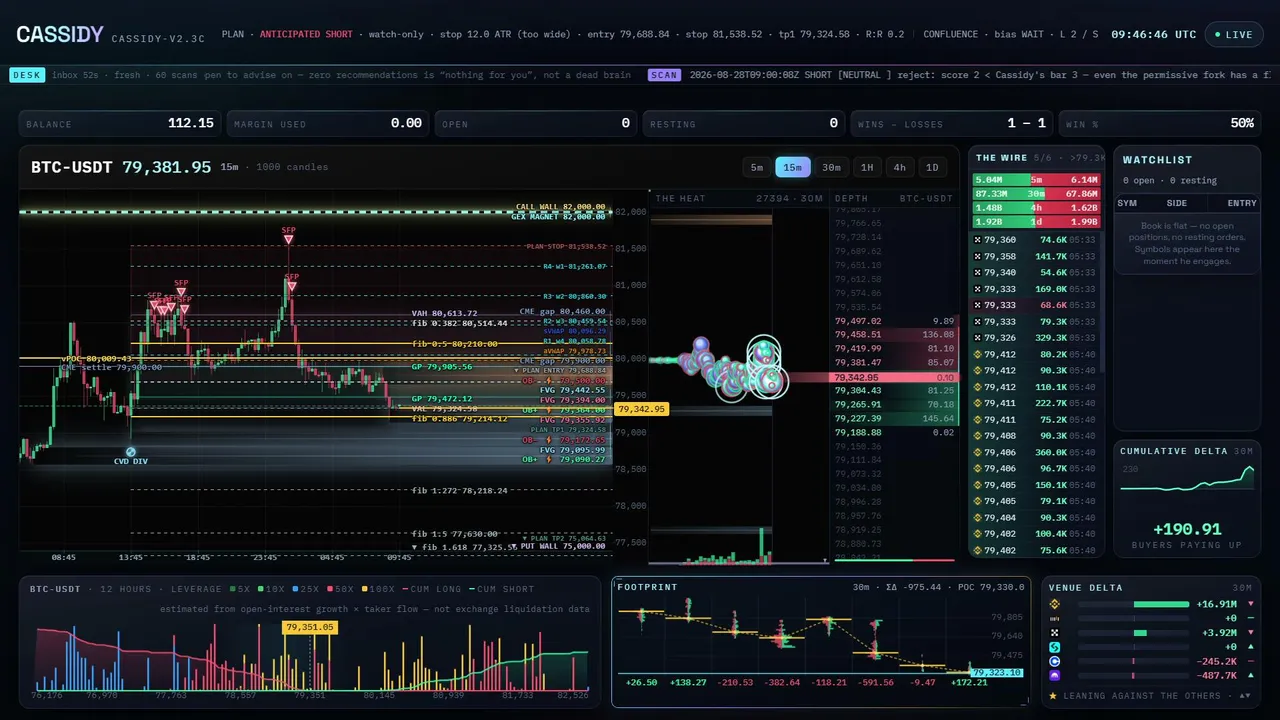1280x720 pixels.
Task: Click the lightning icon on OB+ 79,364.00 label
Action: point(547,410)
